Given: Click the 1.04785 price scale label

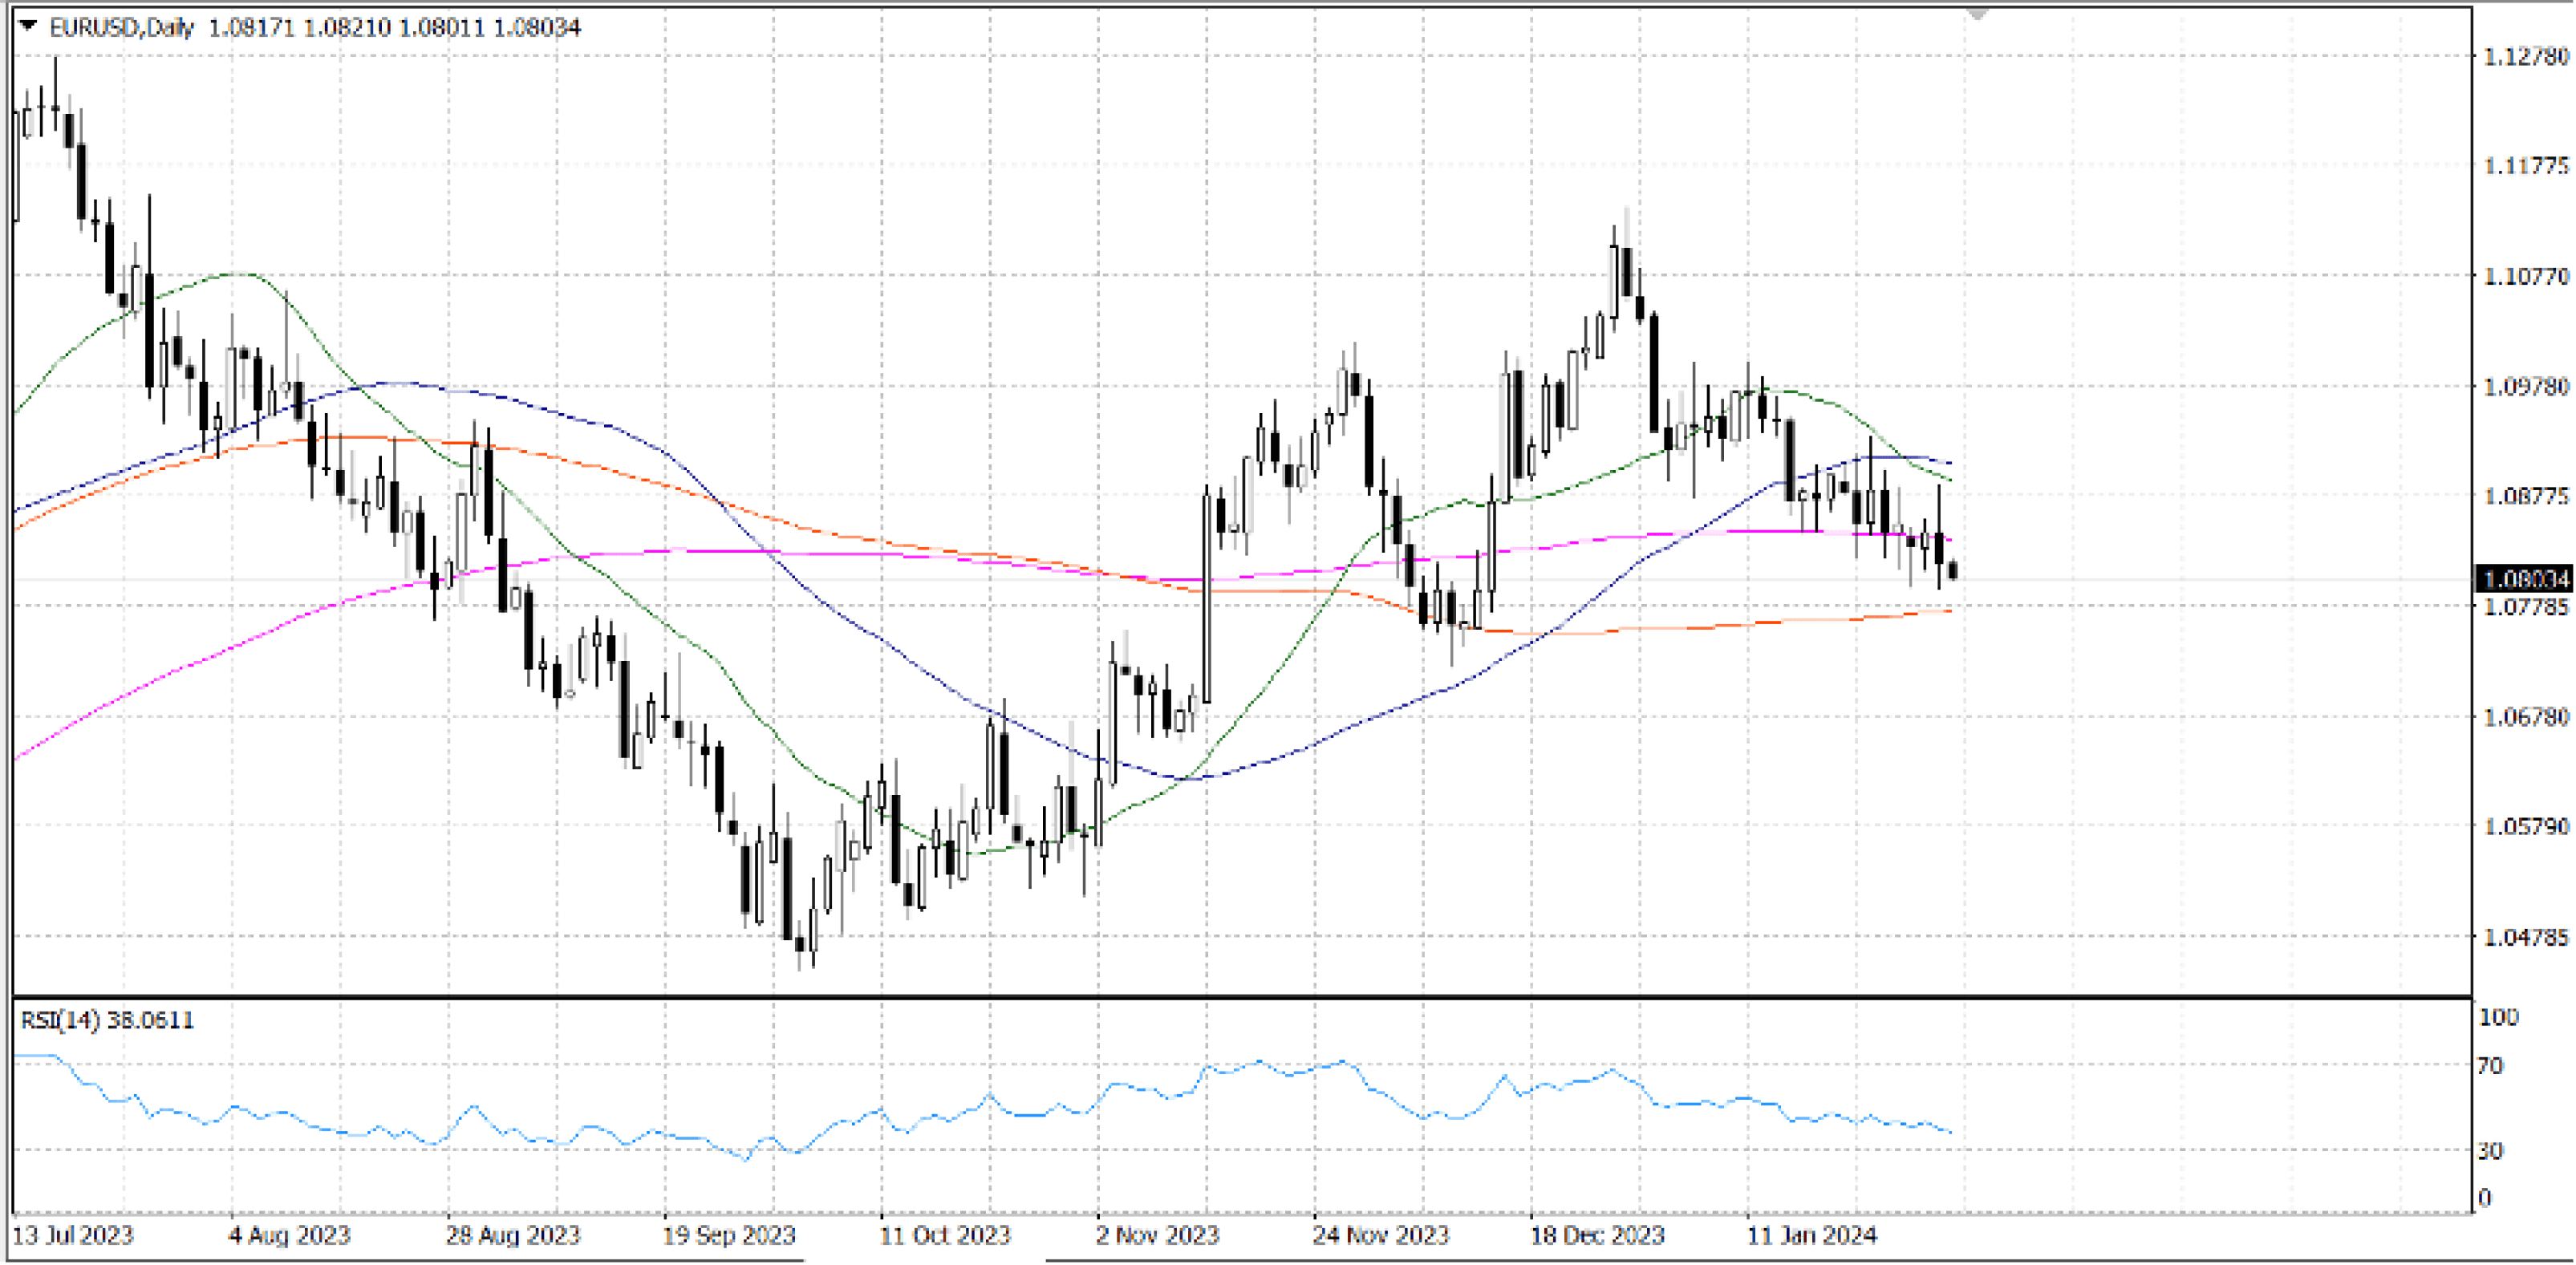Looking at the screenshot, I should point(2526,937).
